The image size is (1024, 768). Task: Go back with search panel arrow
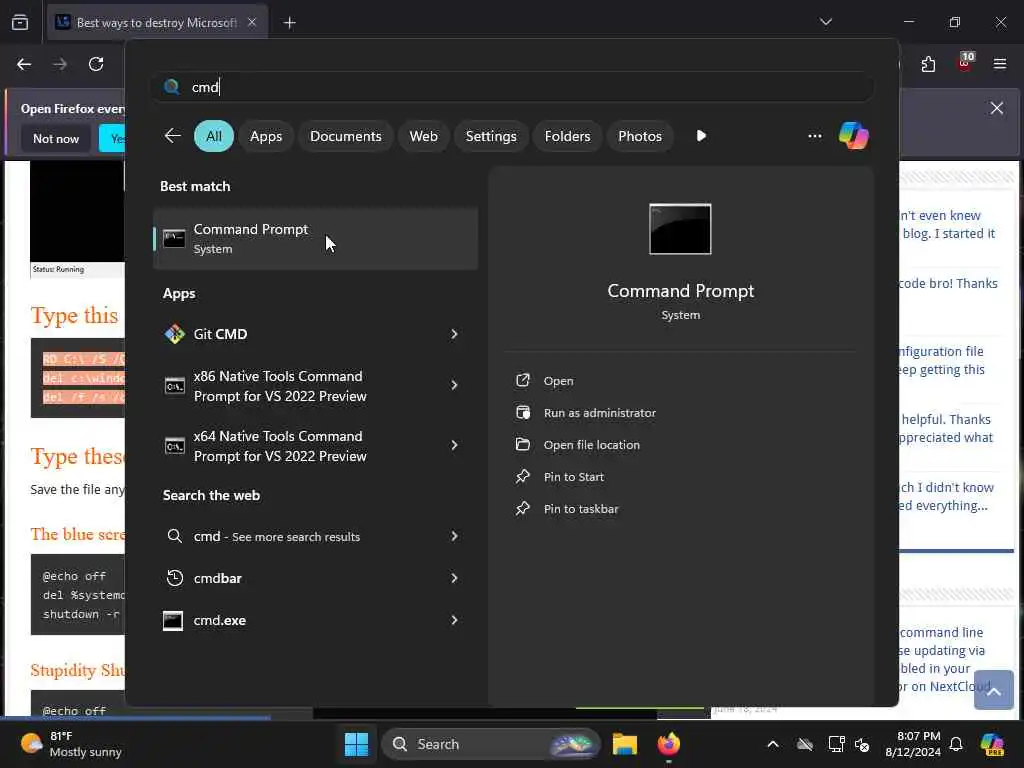tap(172, 136)
